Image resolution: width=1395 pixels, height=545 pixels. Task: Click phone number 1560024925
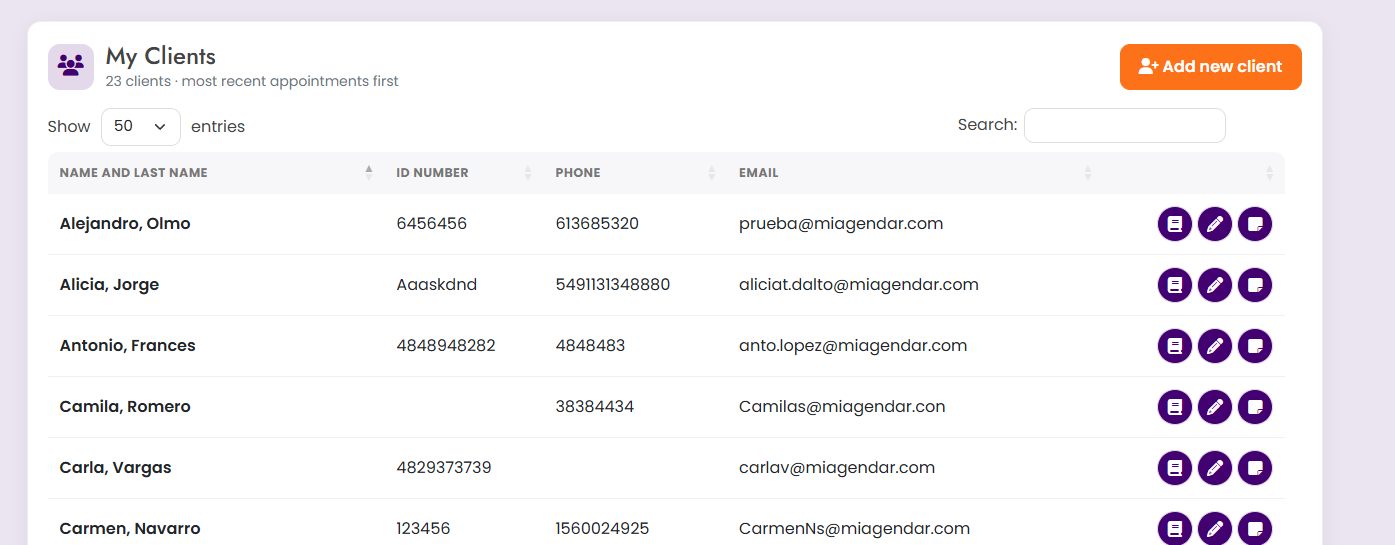point(603,529)
